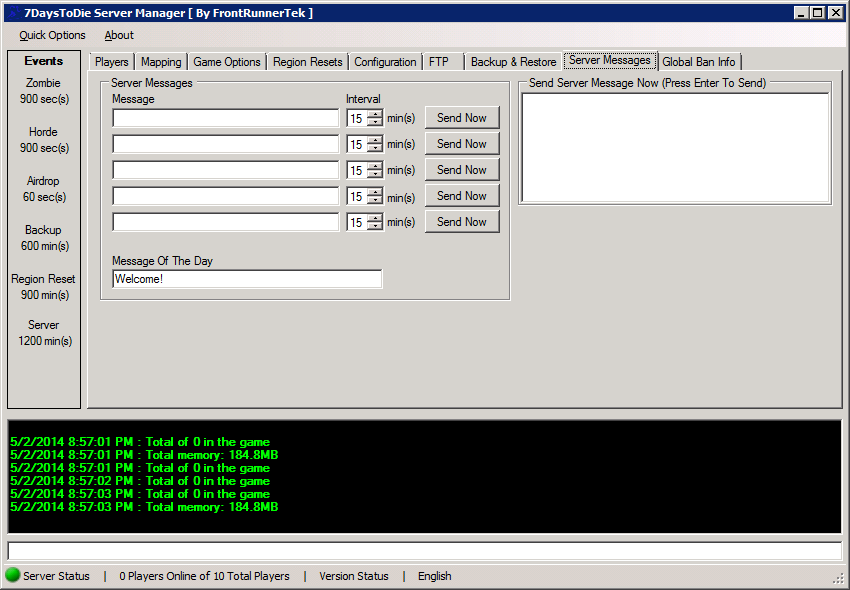Click the fifth message text field
The image size is (850, 590).
click(x=226, y=222)
